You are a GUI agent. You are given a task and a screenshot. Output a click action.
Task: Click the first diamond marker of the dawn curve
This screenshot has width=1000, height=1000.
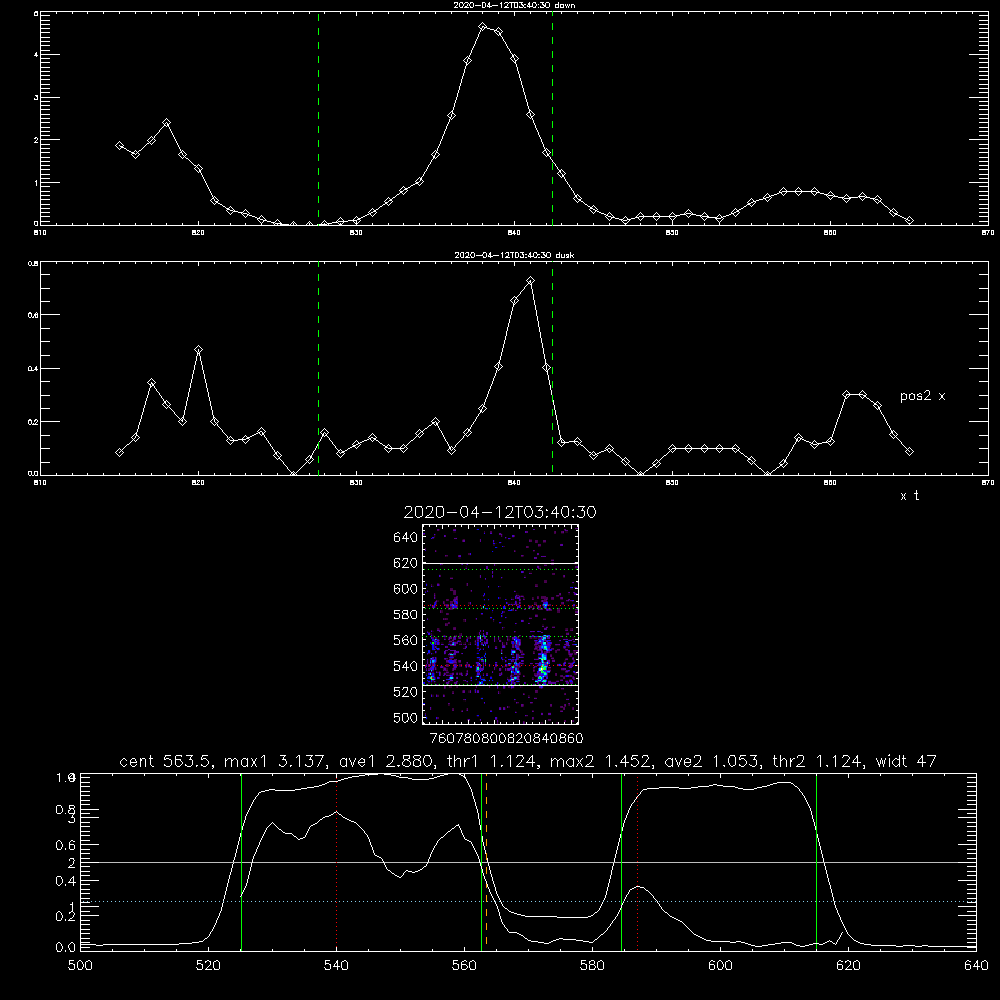click(x=119, y=145)
